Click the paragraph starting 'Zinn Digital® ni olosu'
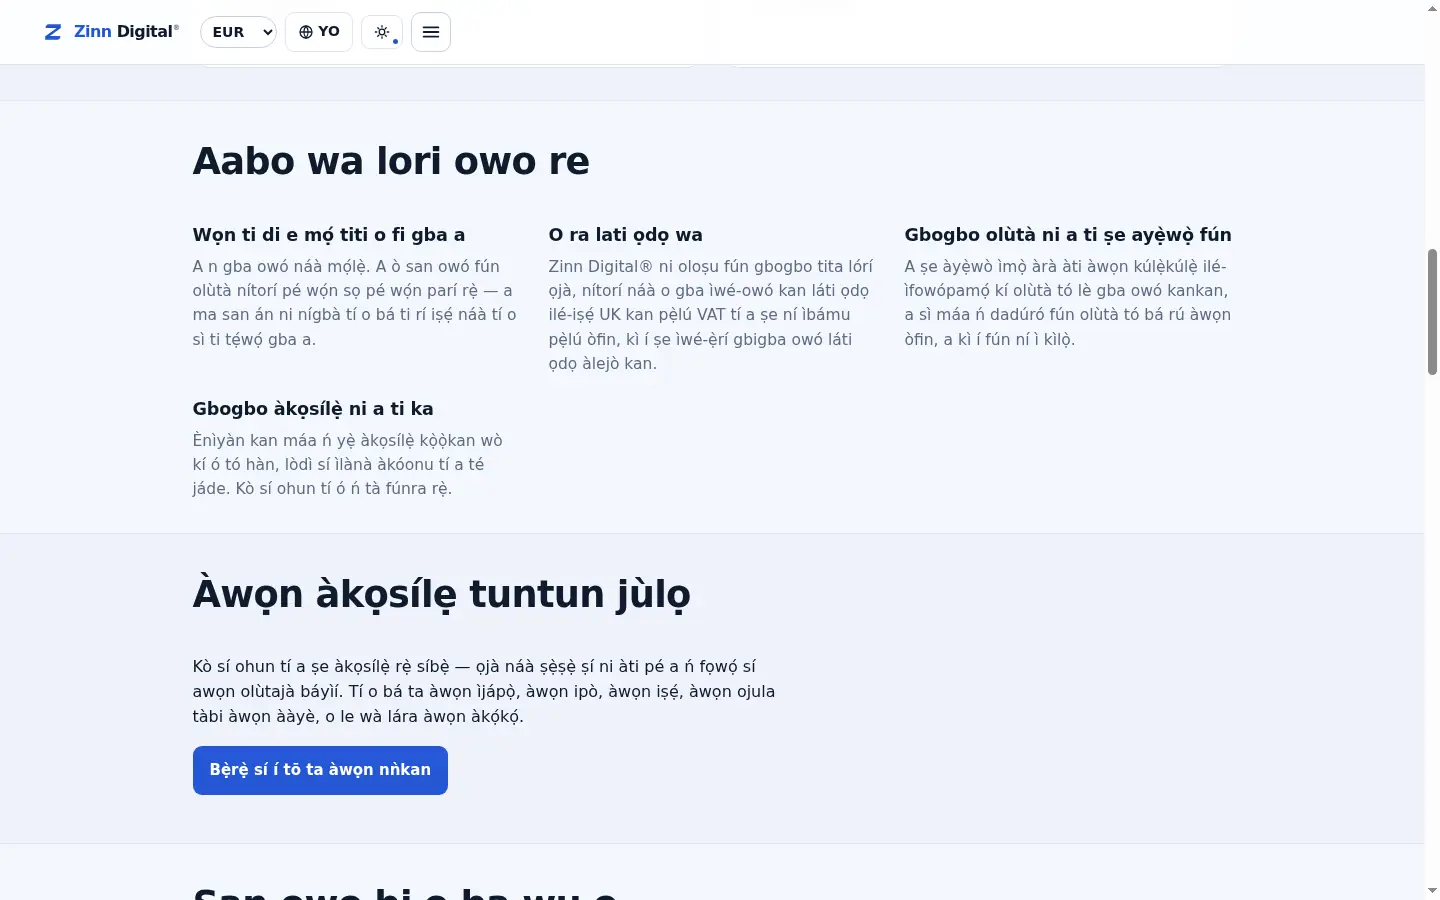 tap(711, 315)
